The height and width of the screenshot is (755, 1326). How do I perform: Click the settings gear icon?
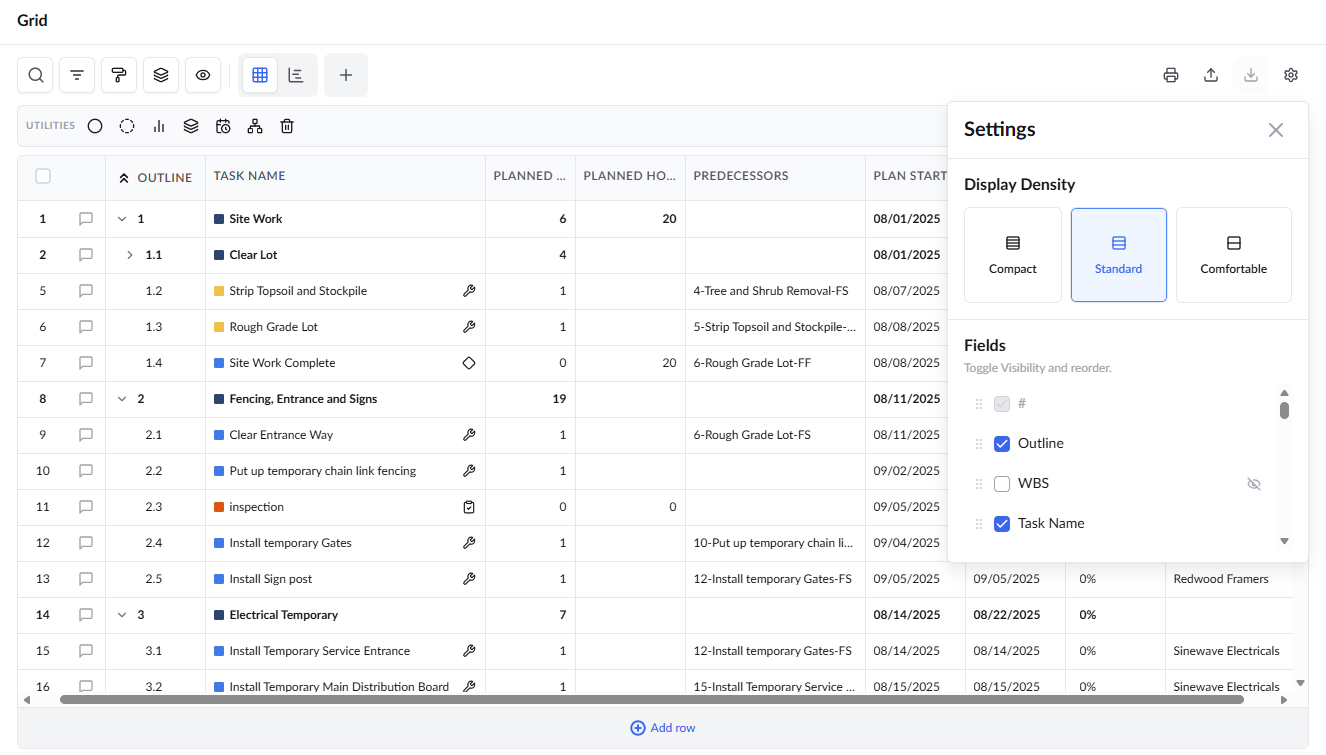click(x=1291, y=75)
